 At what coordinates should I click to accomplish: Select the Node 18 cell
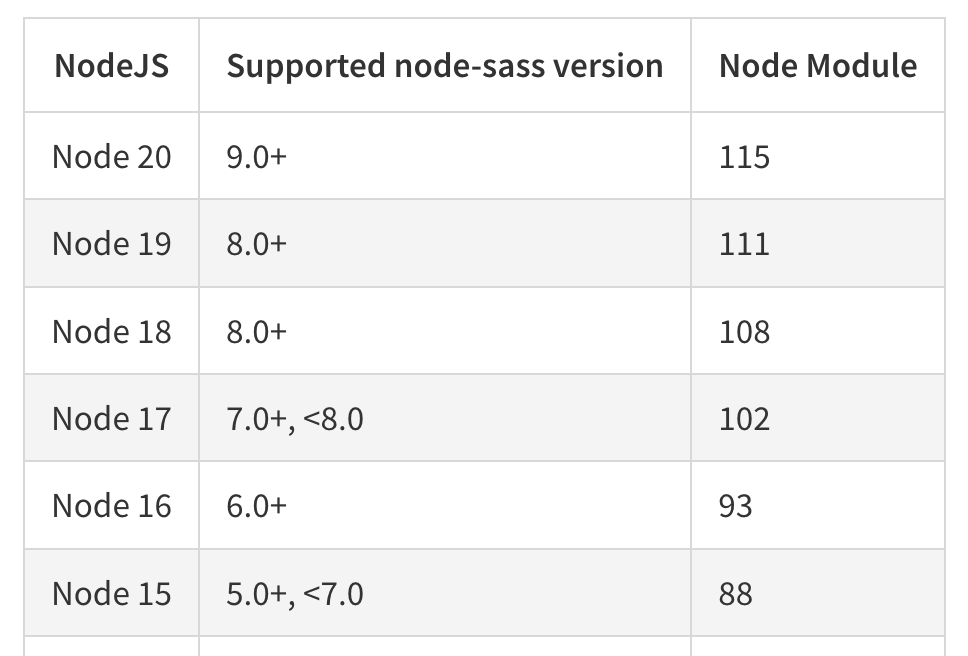[112, 331]
